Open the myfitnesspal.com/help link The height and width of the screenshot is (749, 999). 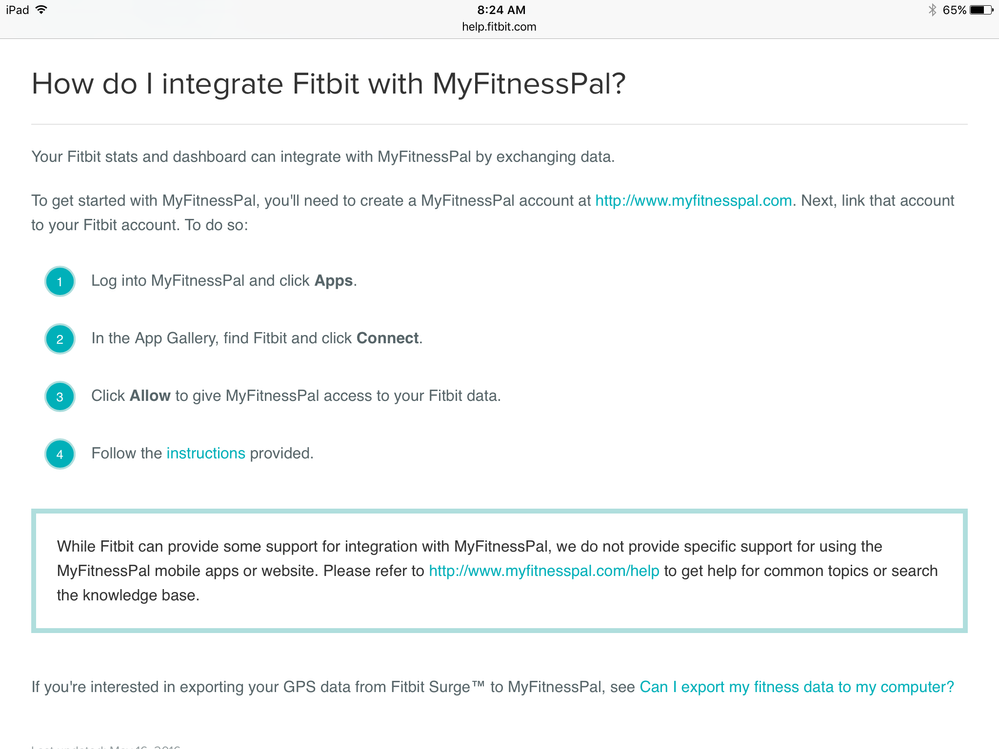(x=544, y=571)
